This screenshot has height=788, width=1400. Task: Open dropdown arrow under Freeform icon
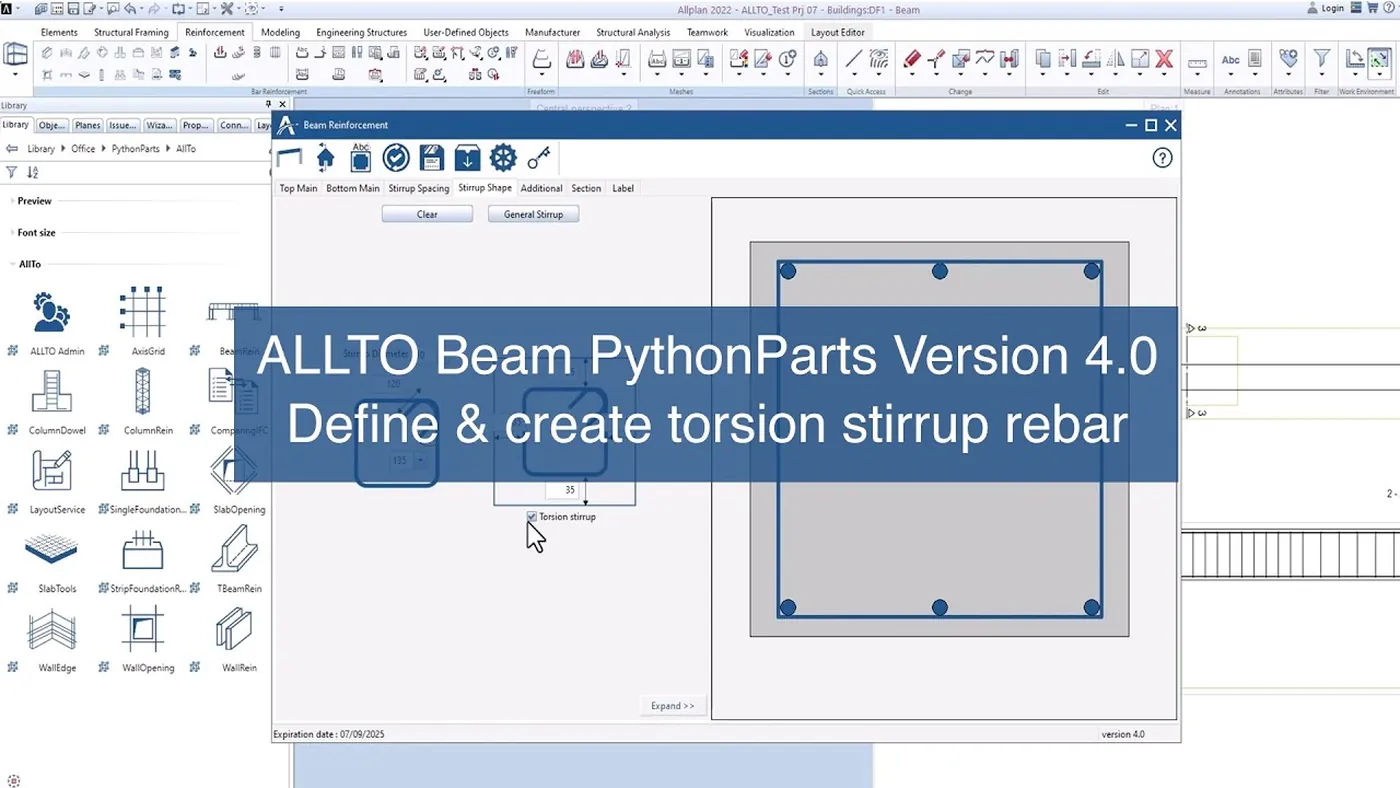[x=541, y=75]
